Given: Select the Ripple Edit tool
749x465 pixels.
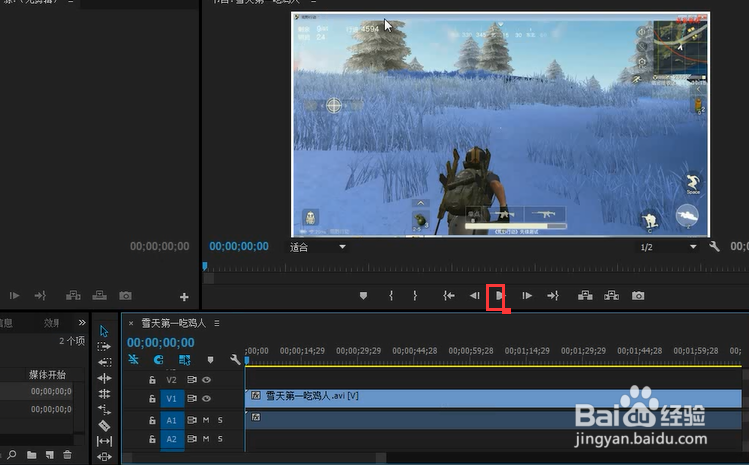Looking at the screenshot, I should point(104,378).
